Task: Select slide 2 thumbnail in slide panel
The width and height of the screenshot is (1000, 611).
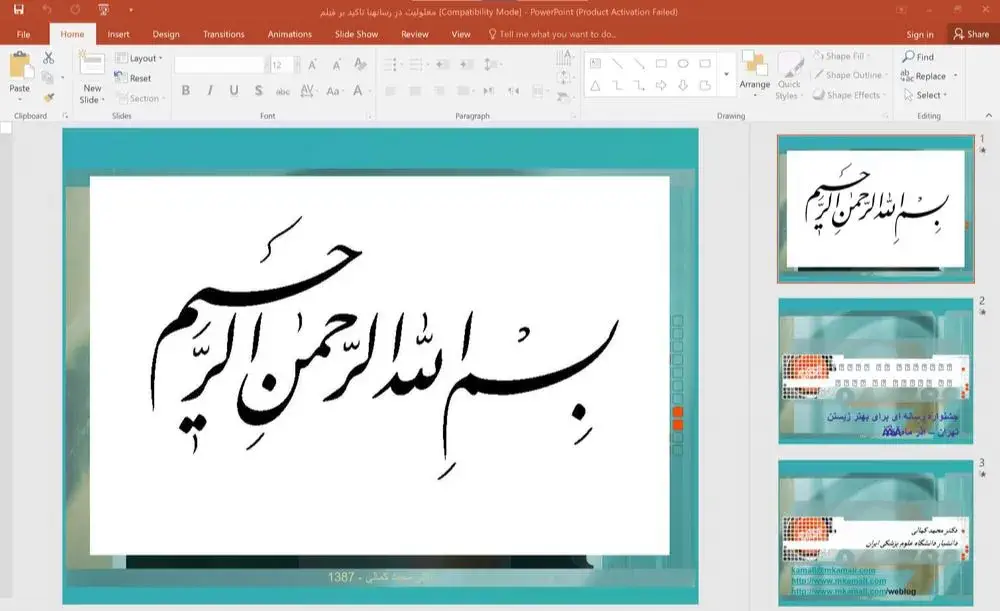Action: (x=875, y=371)
